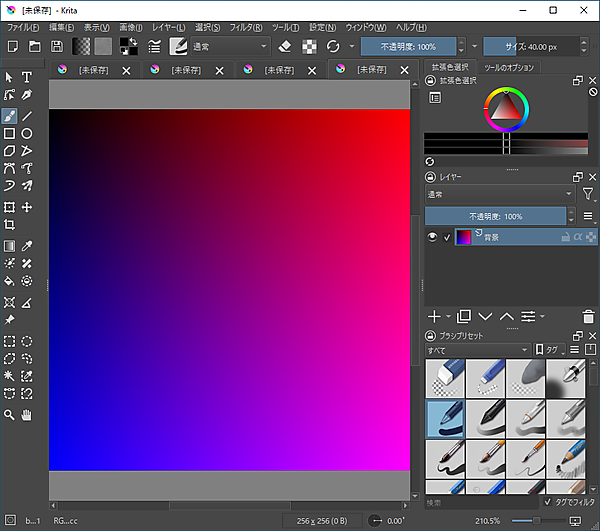Open the フィルタ menu
The height and width of the screenshot is (531, 600).
coord(245,26)
